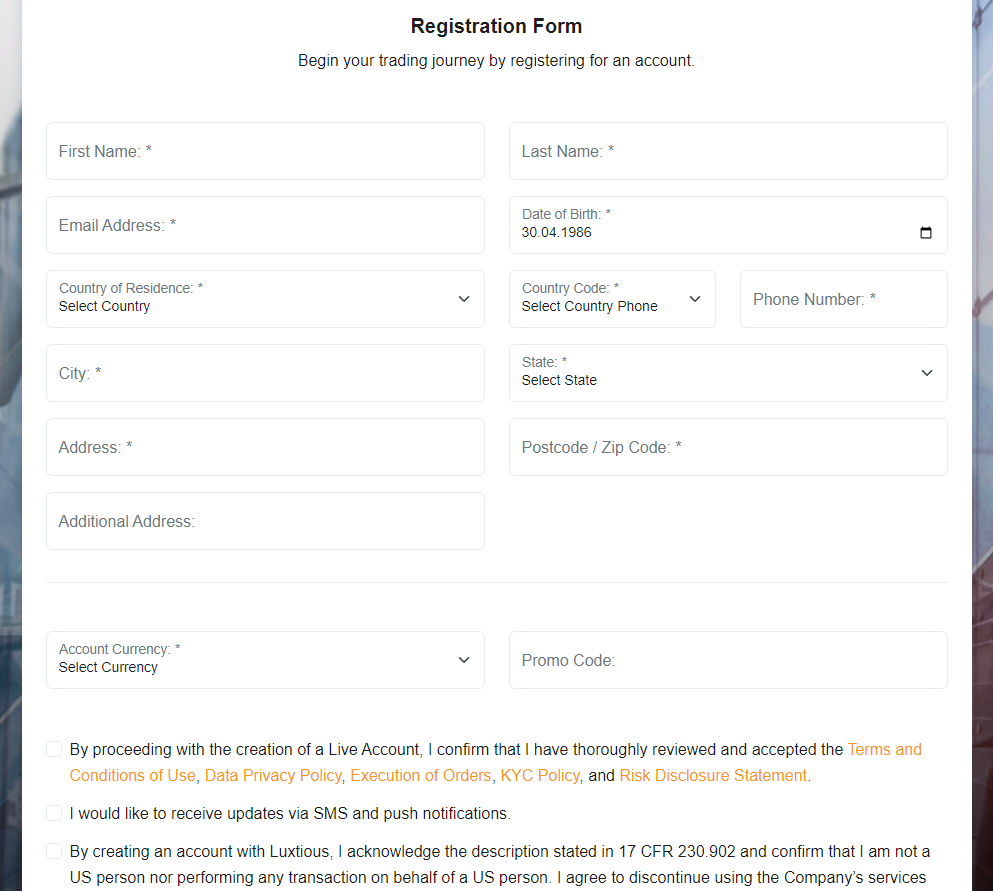
Task: Enable SMS and push notification updates
Action: click(53, 812)
